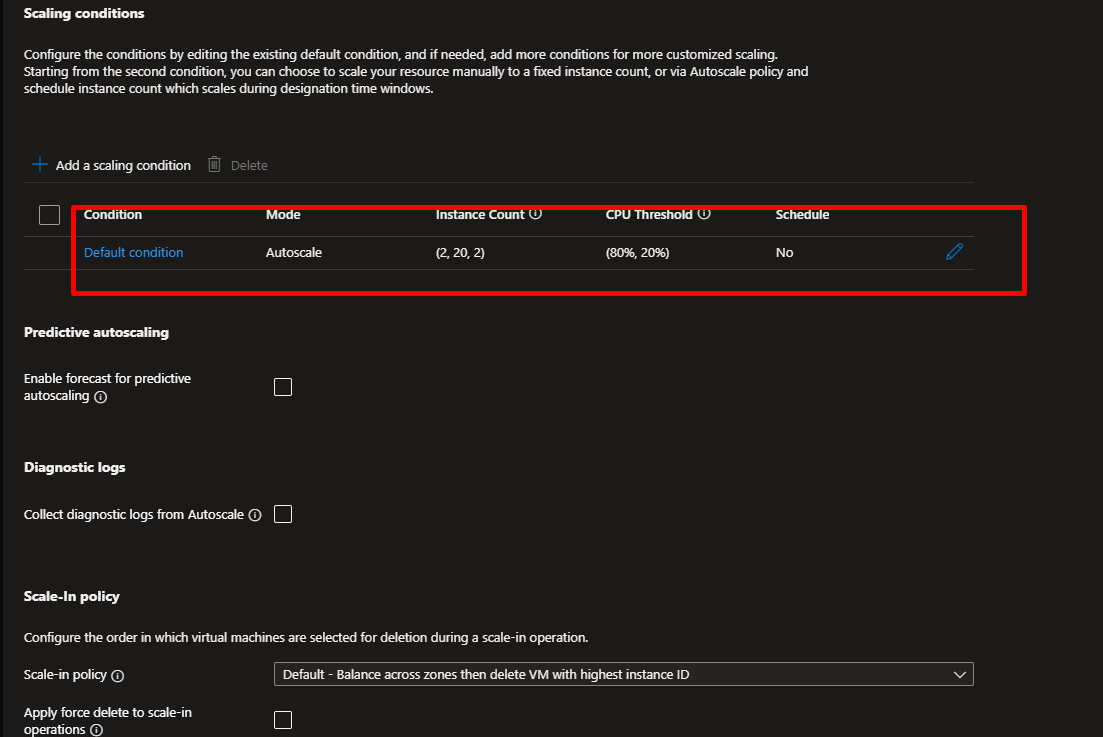Click info icon beside Collect diagnostic logs
Viewport: 1103px width, 737px height.
(255, 515)
